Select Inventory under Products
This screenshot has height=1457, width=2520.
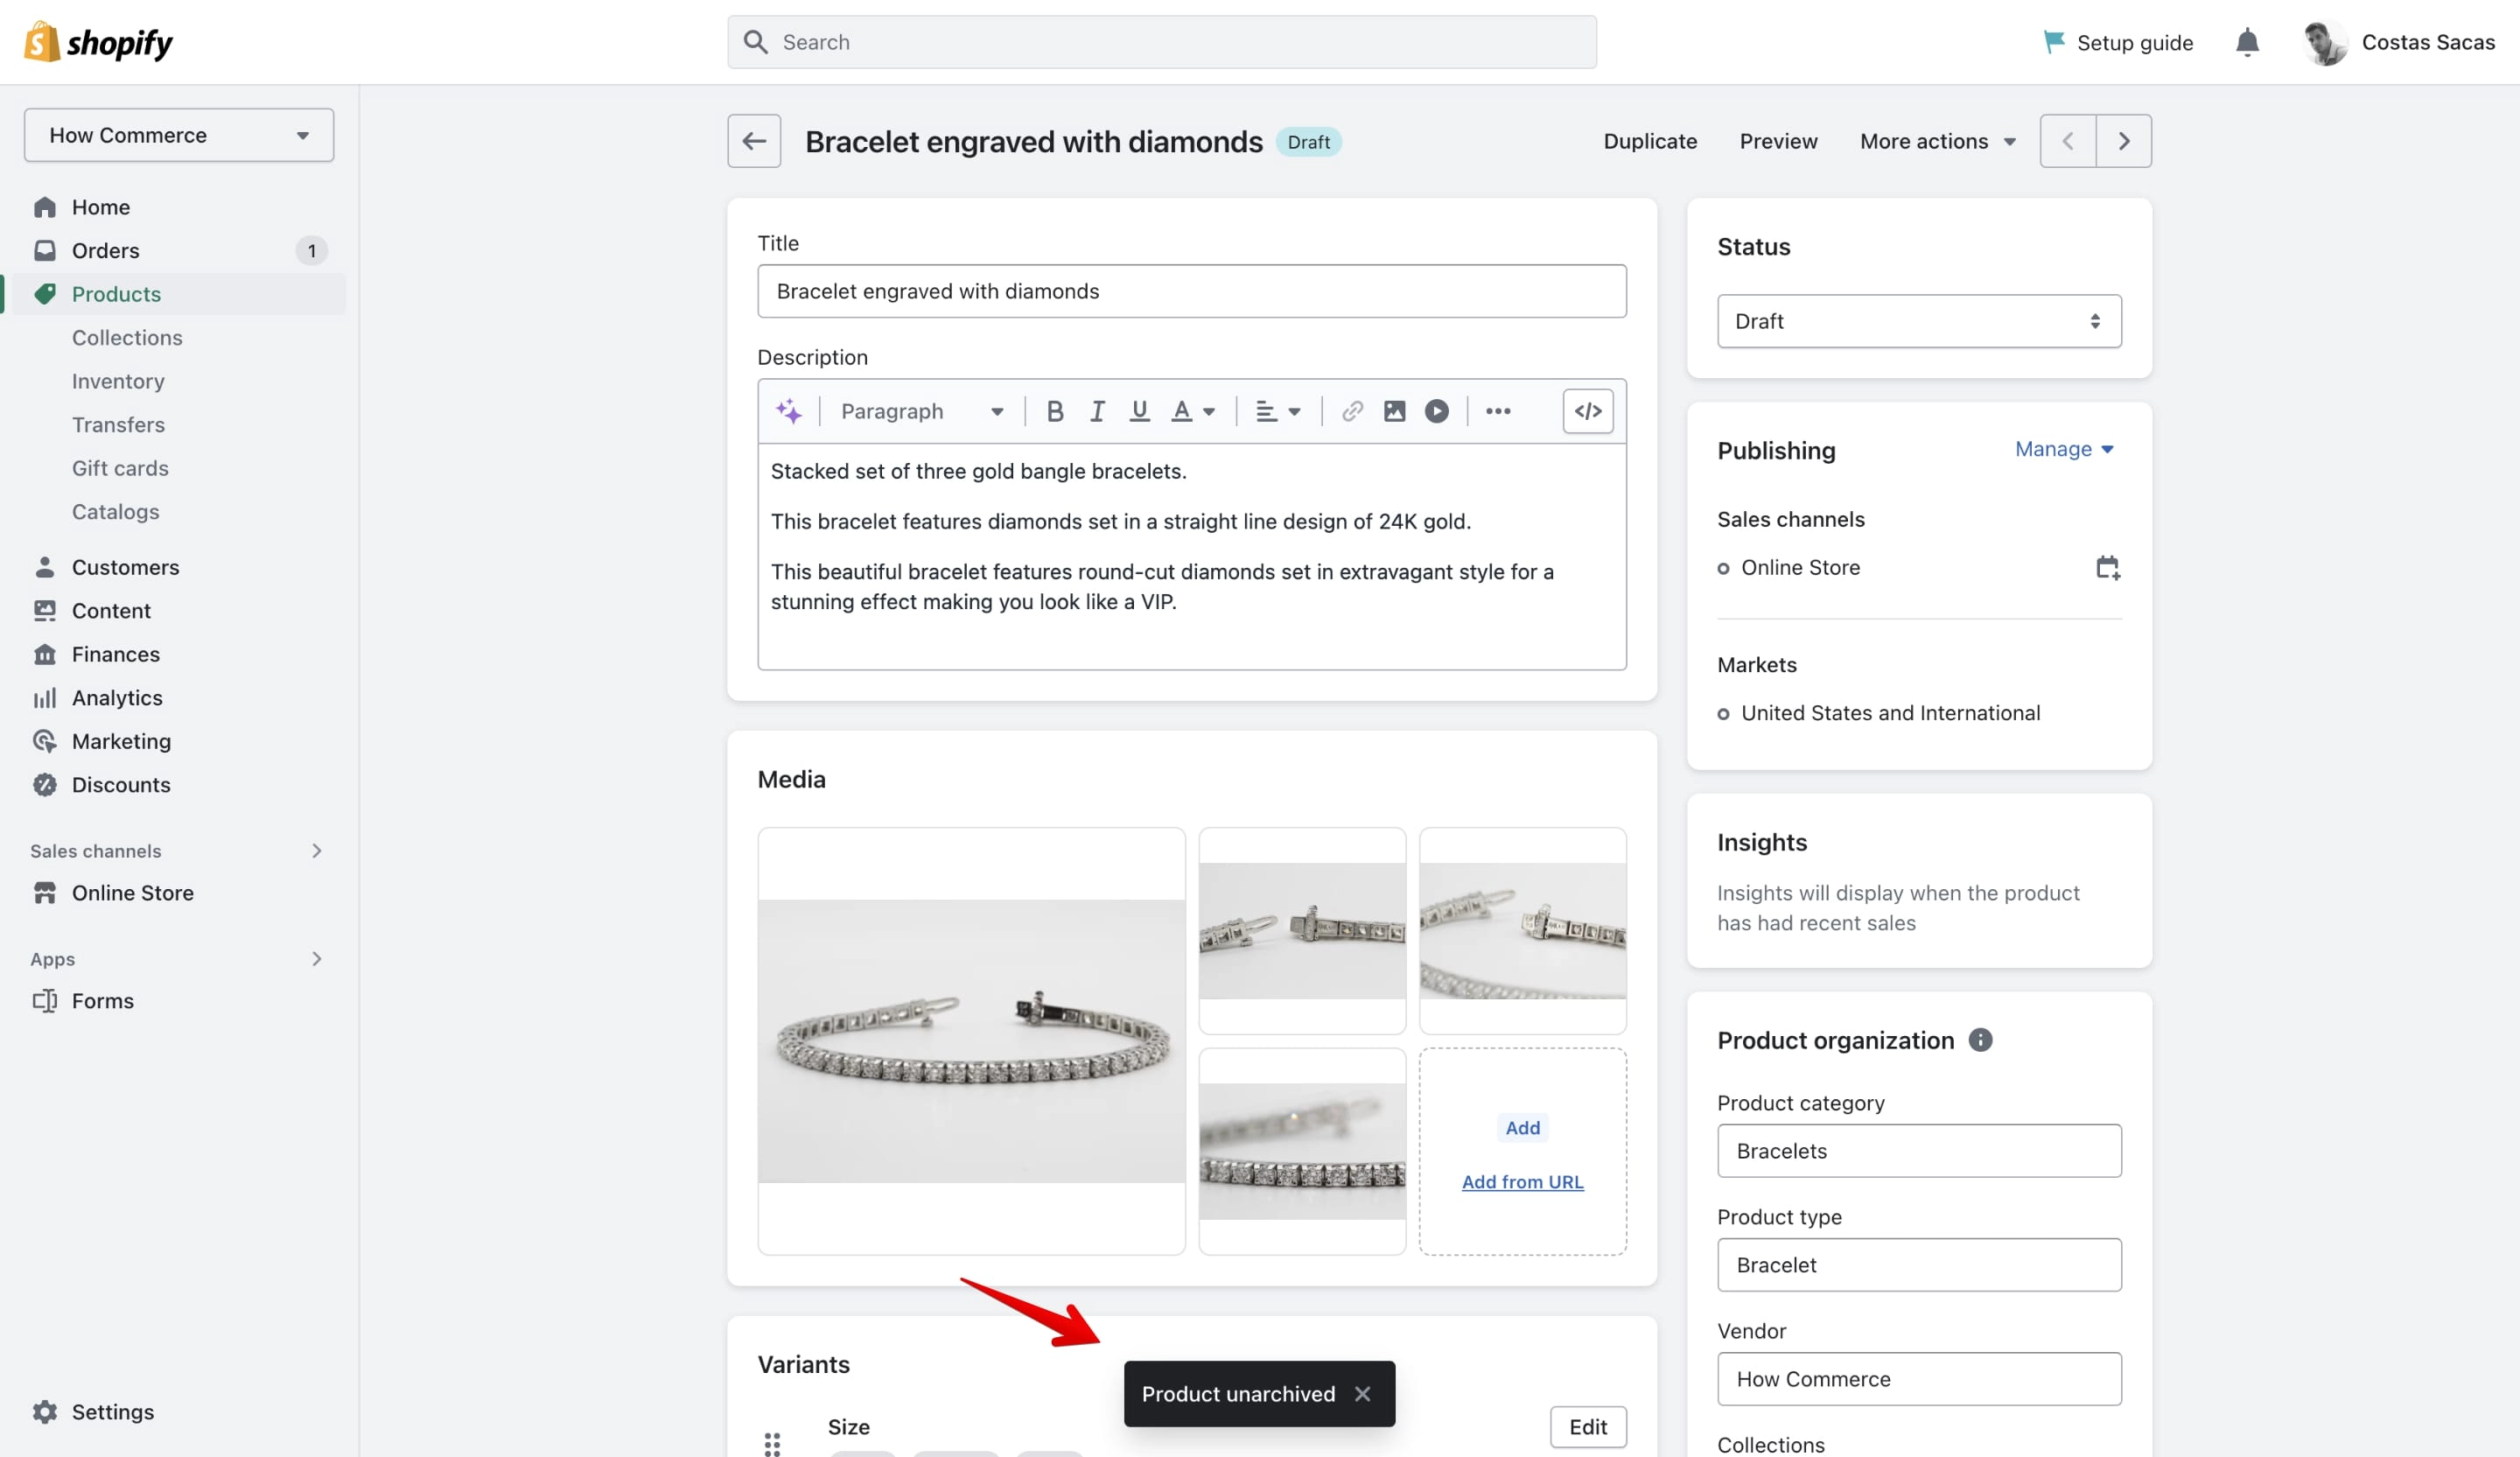pyautogui.click(x=118, y=381)
